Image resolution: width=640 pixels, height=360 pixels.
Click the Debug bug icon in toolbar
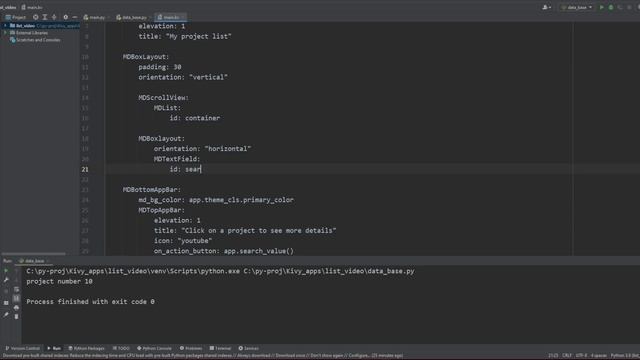click(611, 7)
